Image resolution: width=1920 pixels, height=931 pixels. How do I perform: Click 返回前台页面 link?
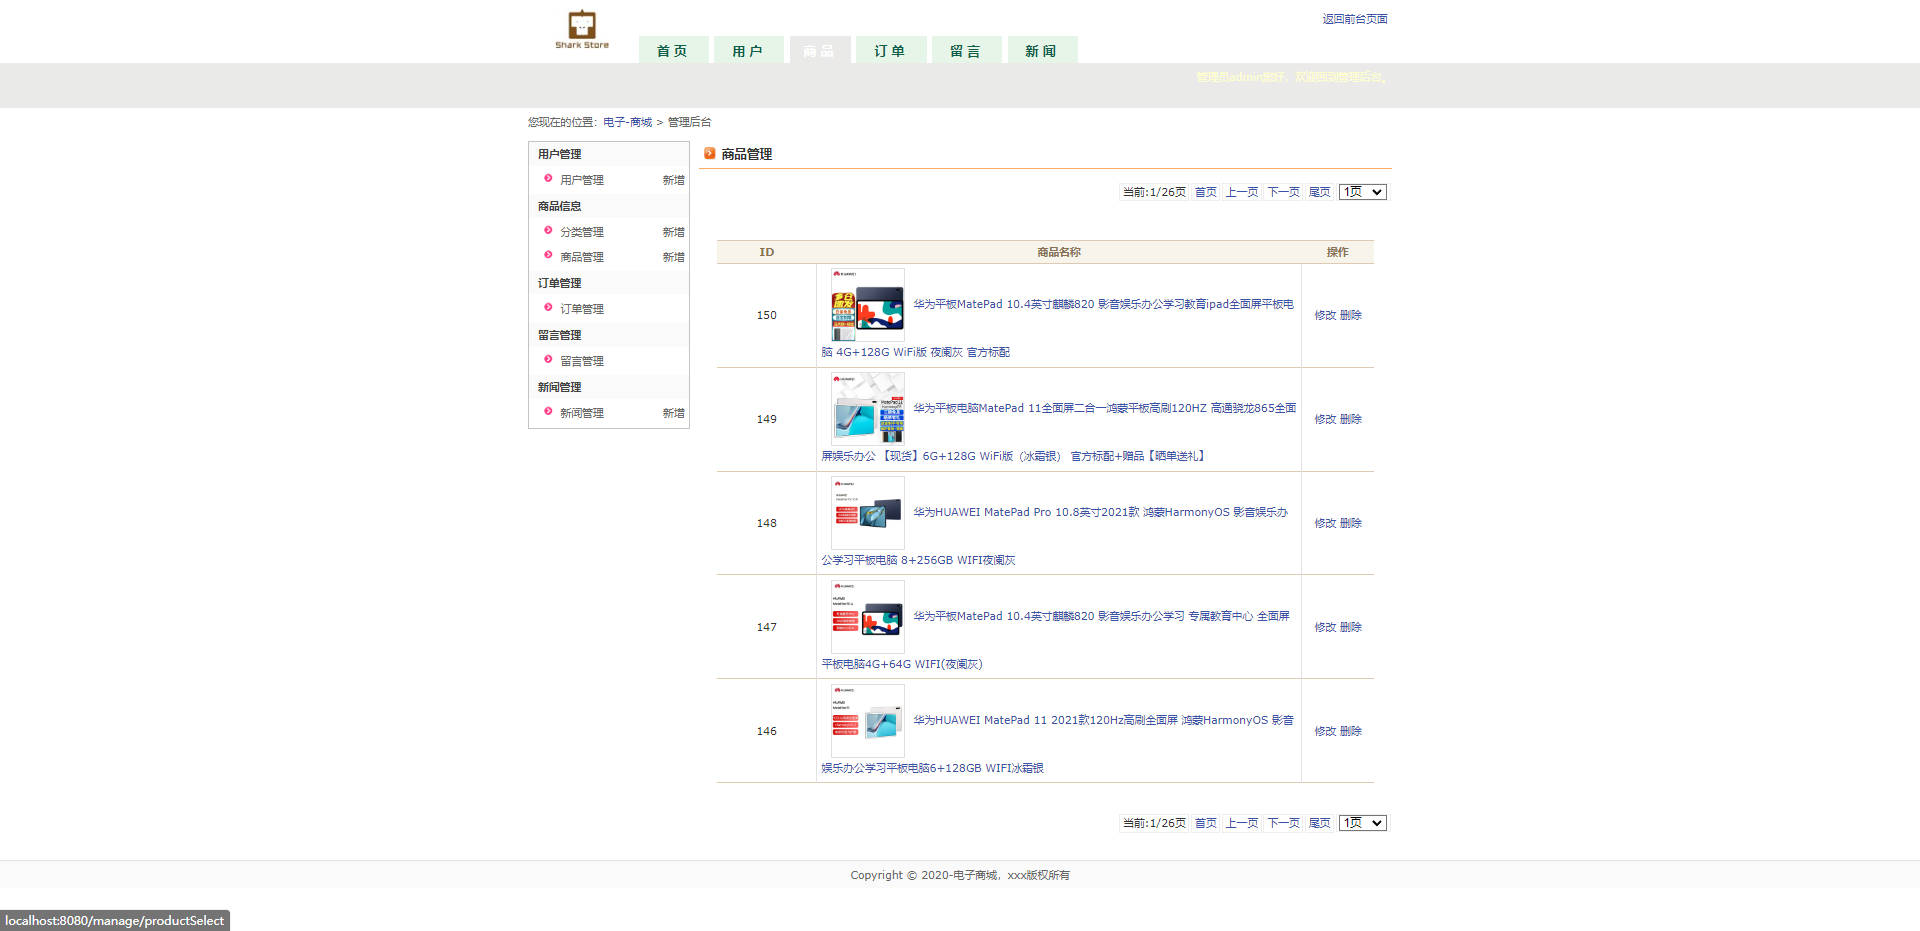click(1355, 19)
